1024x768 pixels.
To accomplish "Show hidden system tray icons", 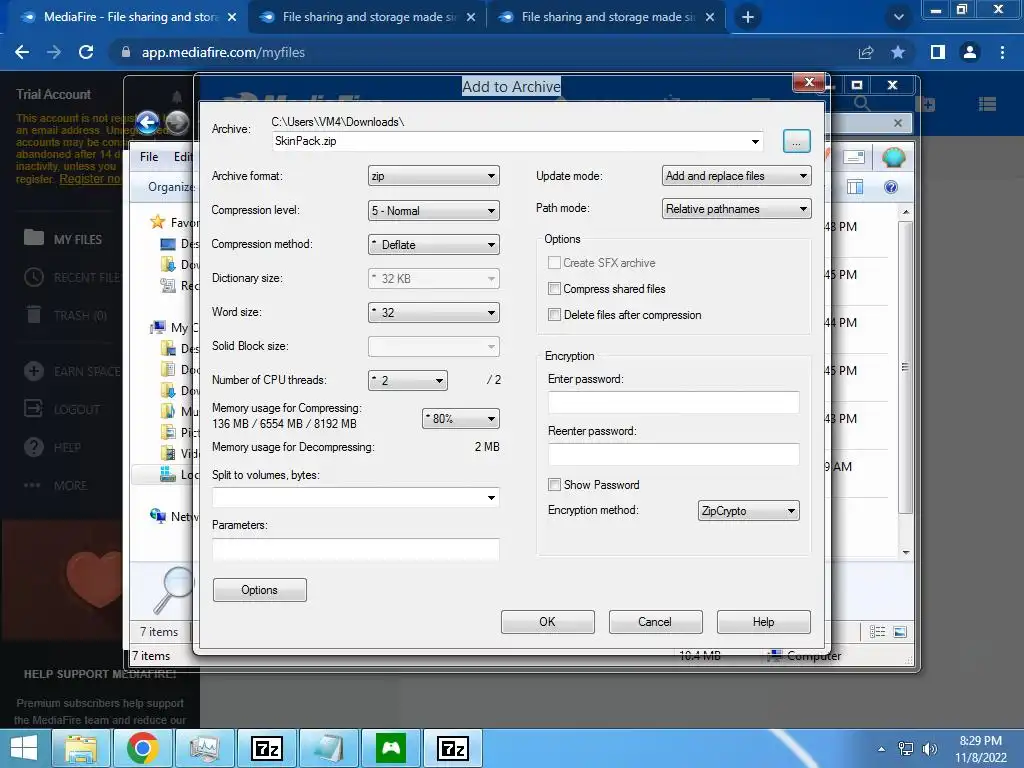I will click(882, 749).
